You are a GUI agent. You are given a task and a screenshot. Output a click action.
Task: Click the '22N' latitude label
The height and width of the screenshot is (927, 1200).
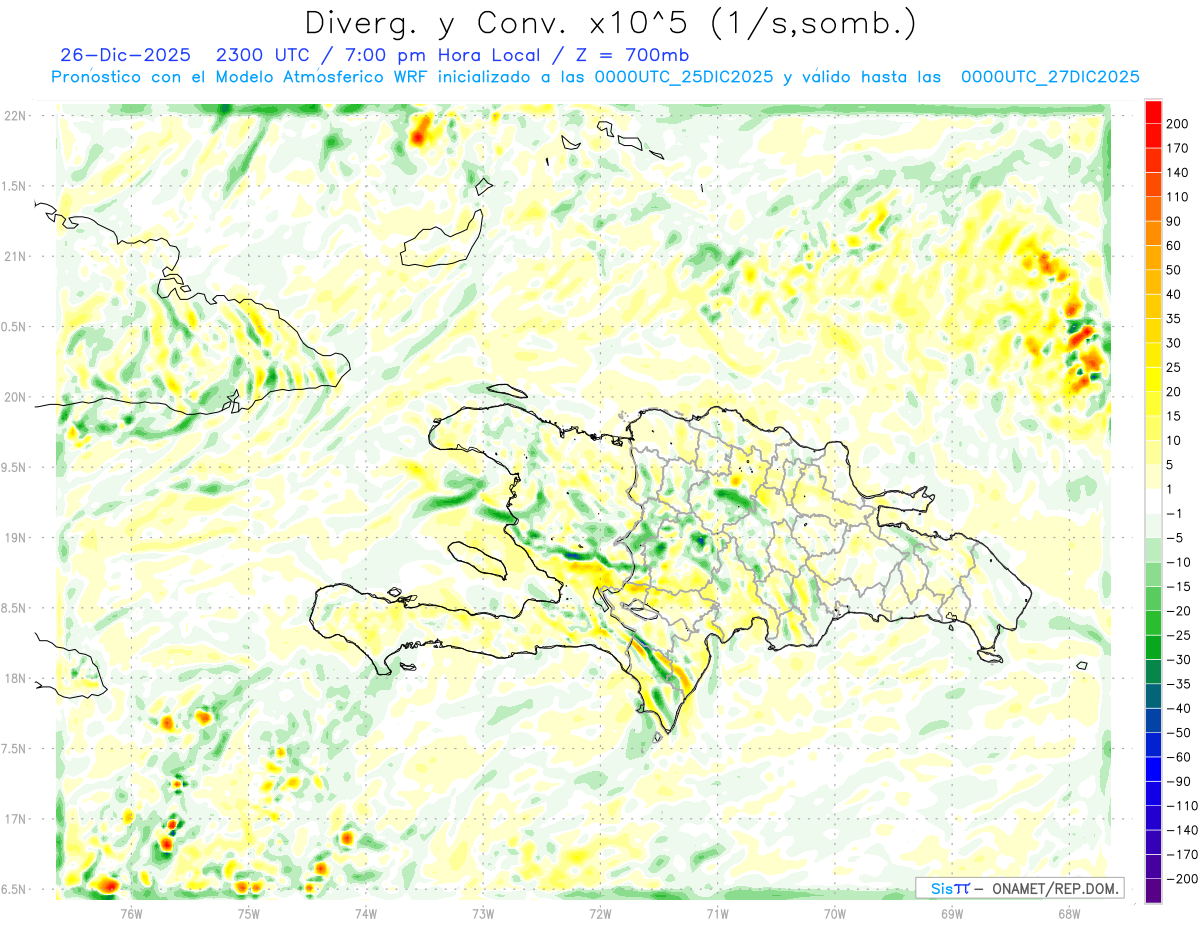[x=16, y=116]
